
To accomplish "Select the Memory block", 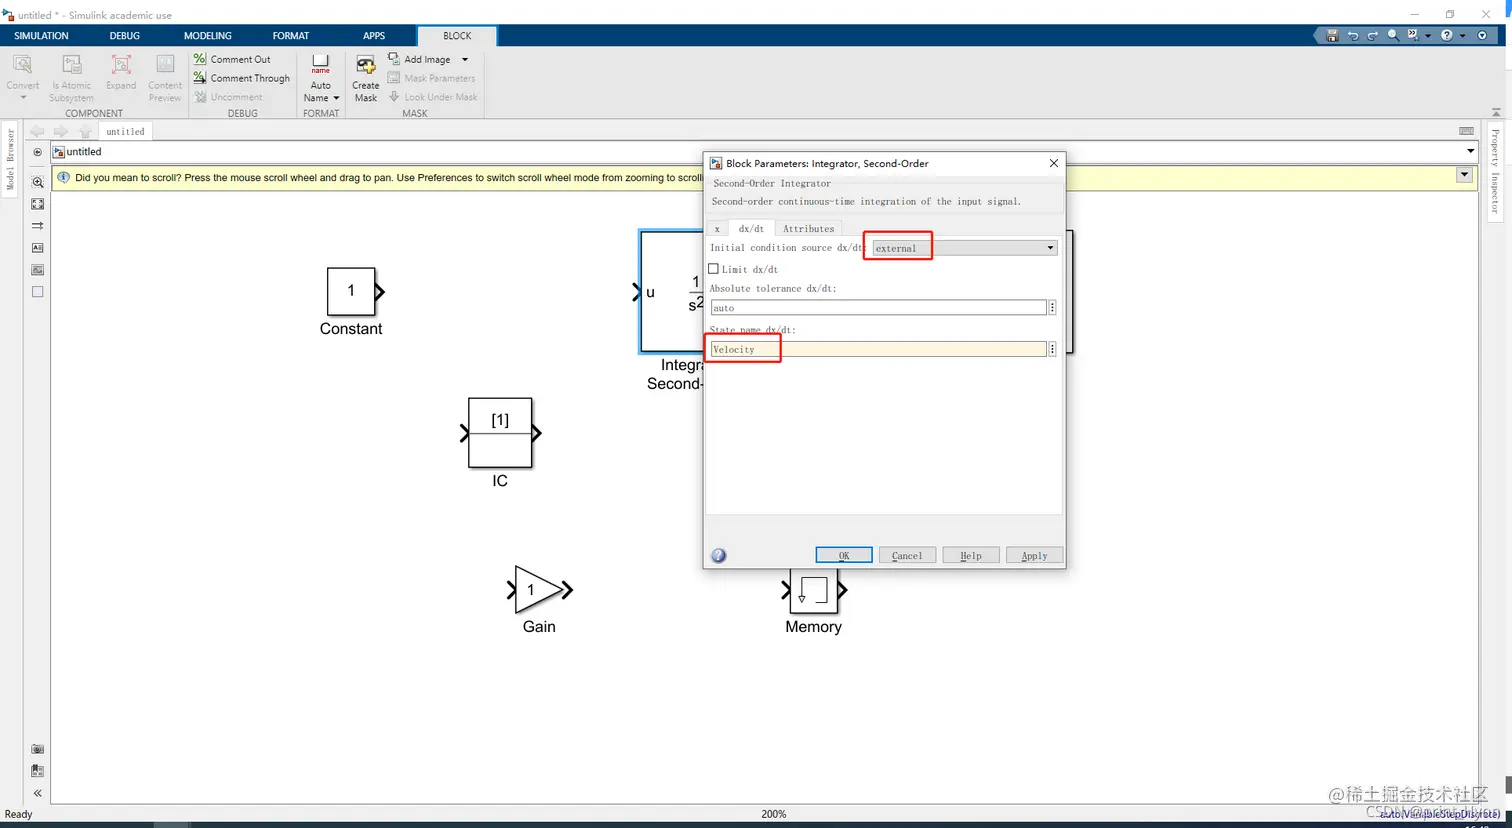I will 813,590.
